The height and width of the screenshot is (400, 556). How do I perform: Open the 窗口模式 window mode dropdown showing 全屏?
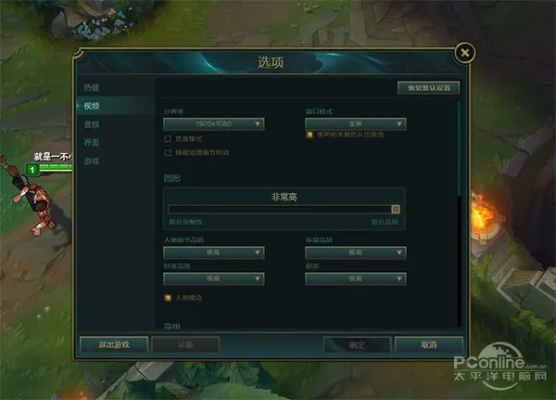[356, 124]
